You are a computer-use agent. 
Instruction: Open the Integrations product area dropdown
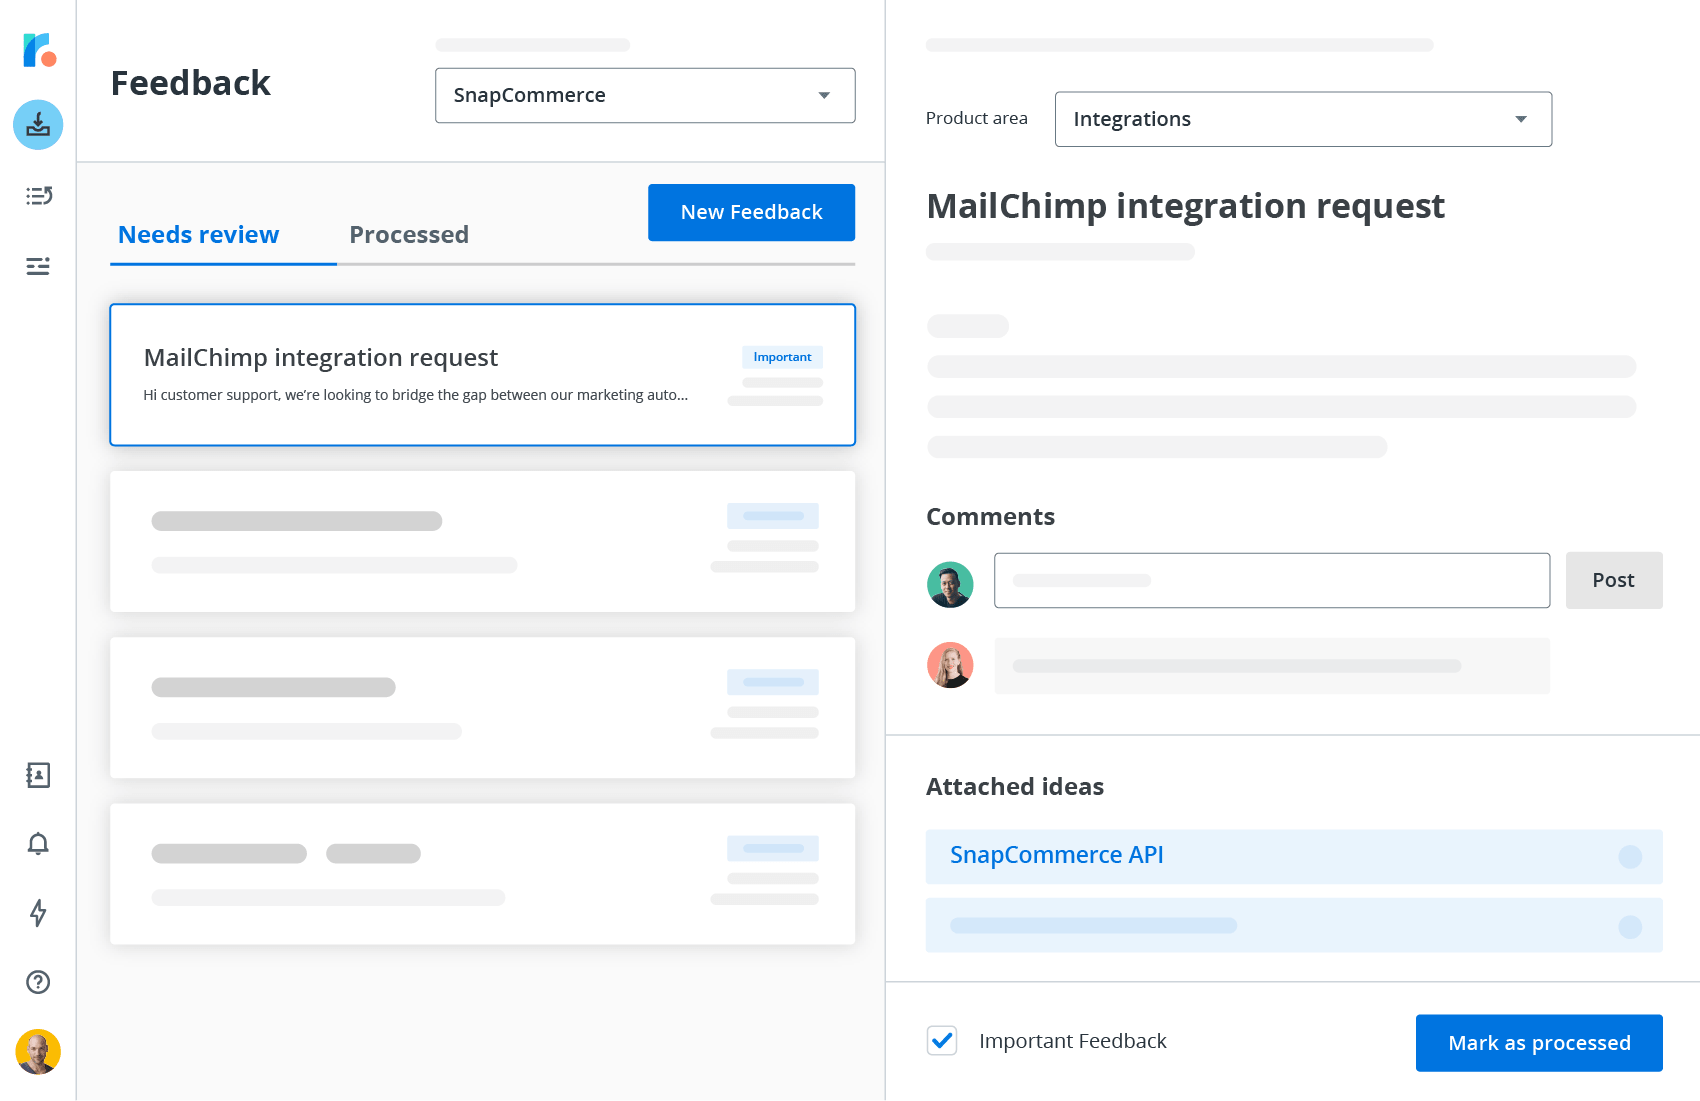pyautogui.click(x=1303, y=119)
